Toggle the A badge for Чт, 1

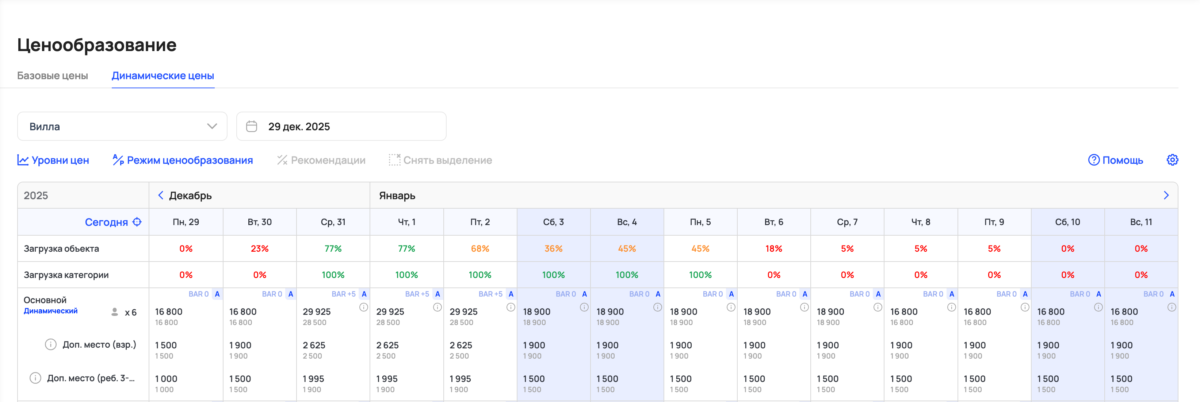tap(437, 294)
